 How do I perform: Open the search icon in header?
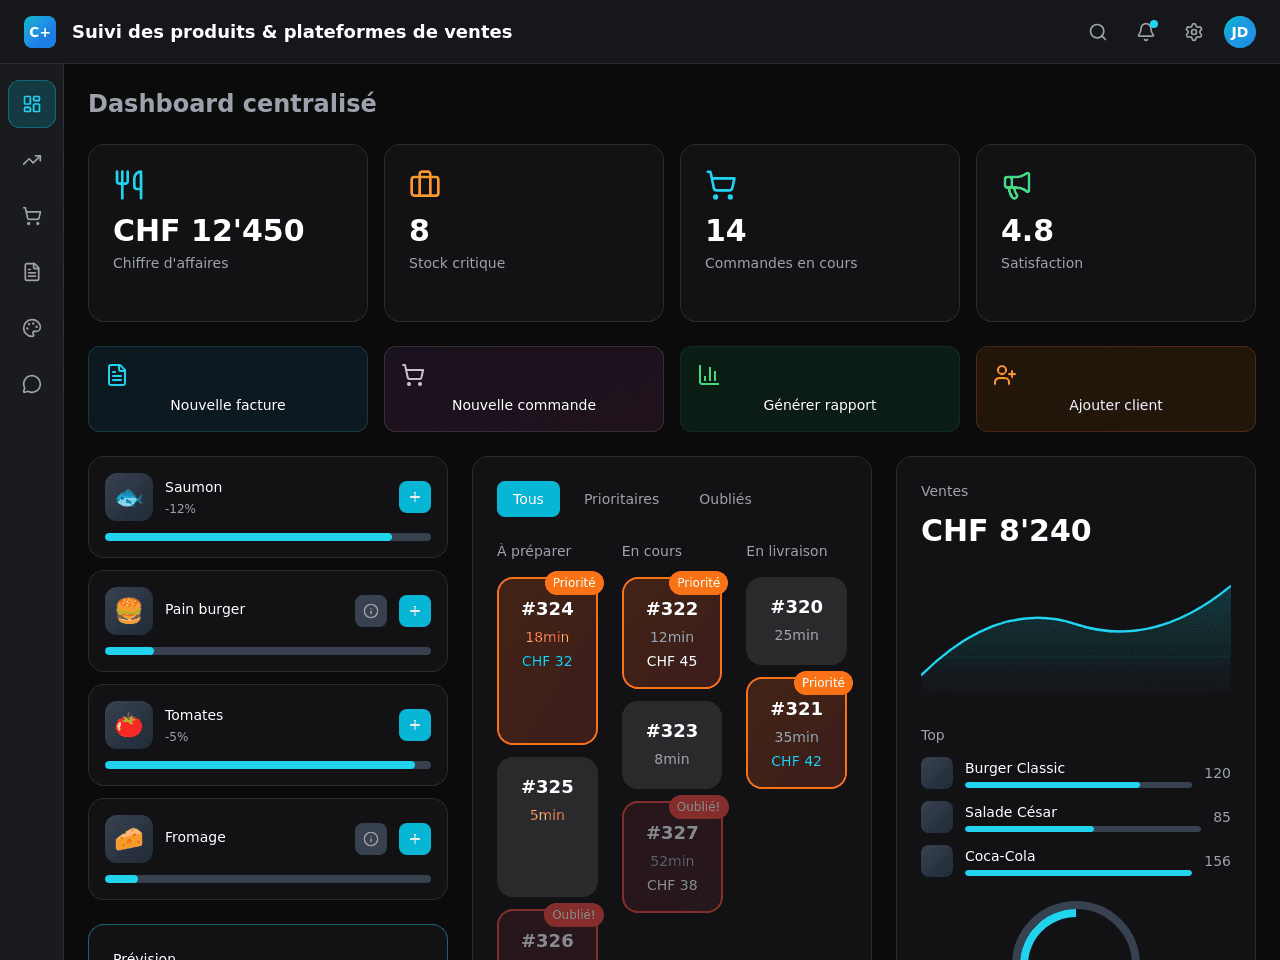click(x=1098, y=32)
